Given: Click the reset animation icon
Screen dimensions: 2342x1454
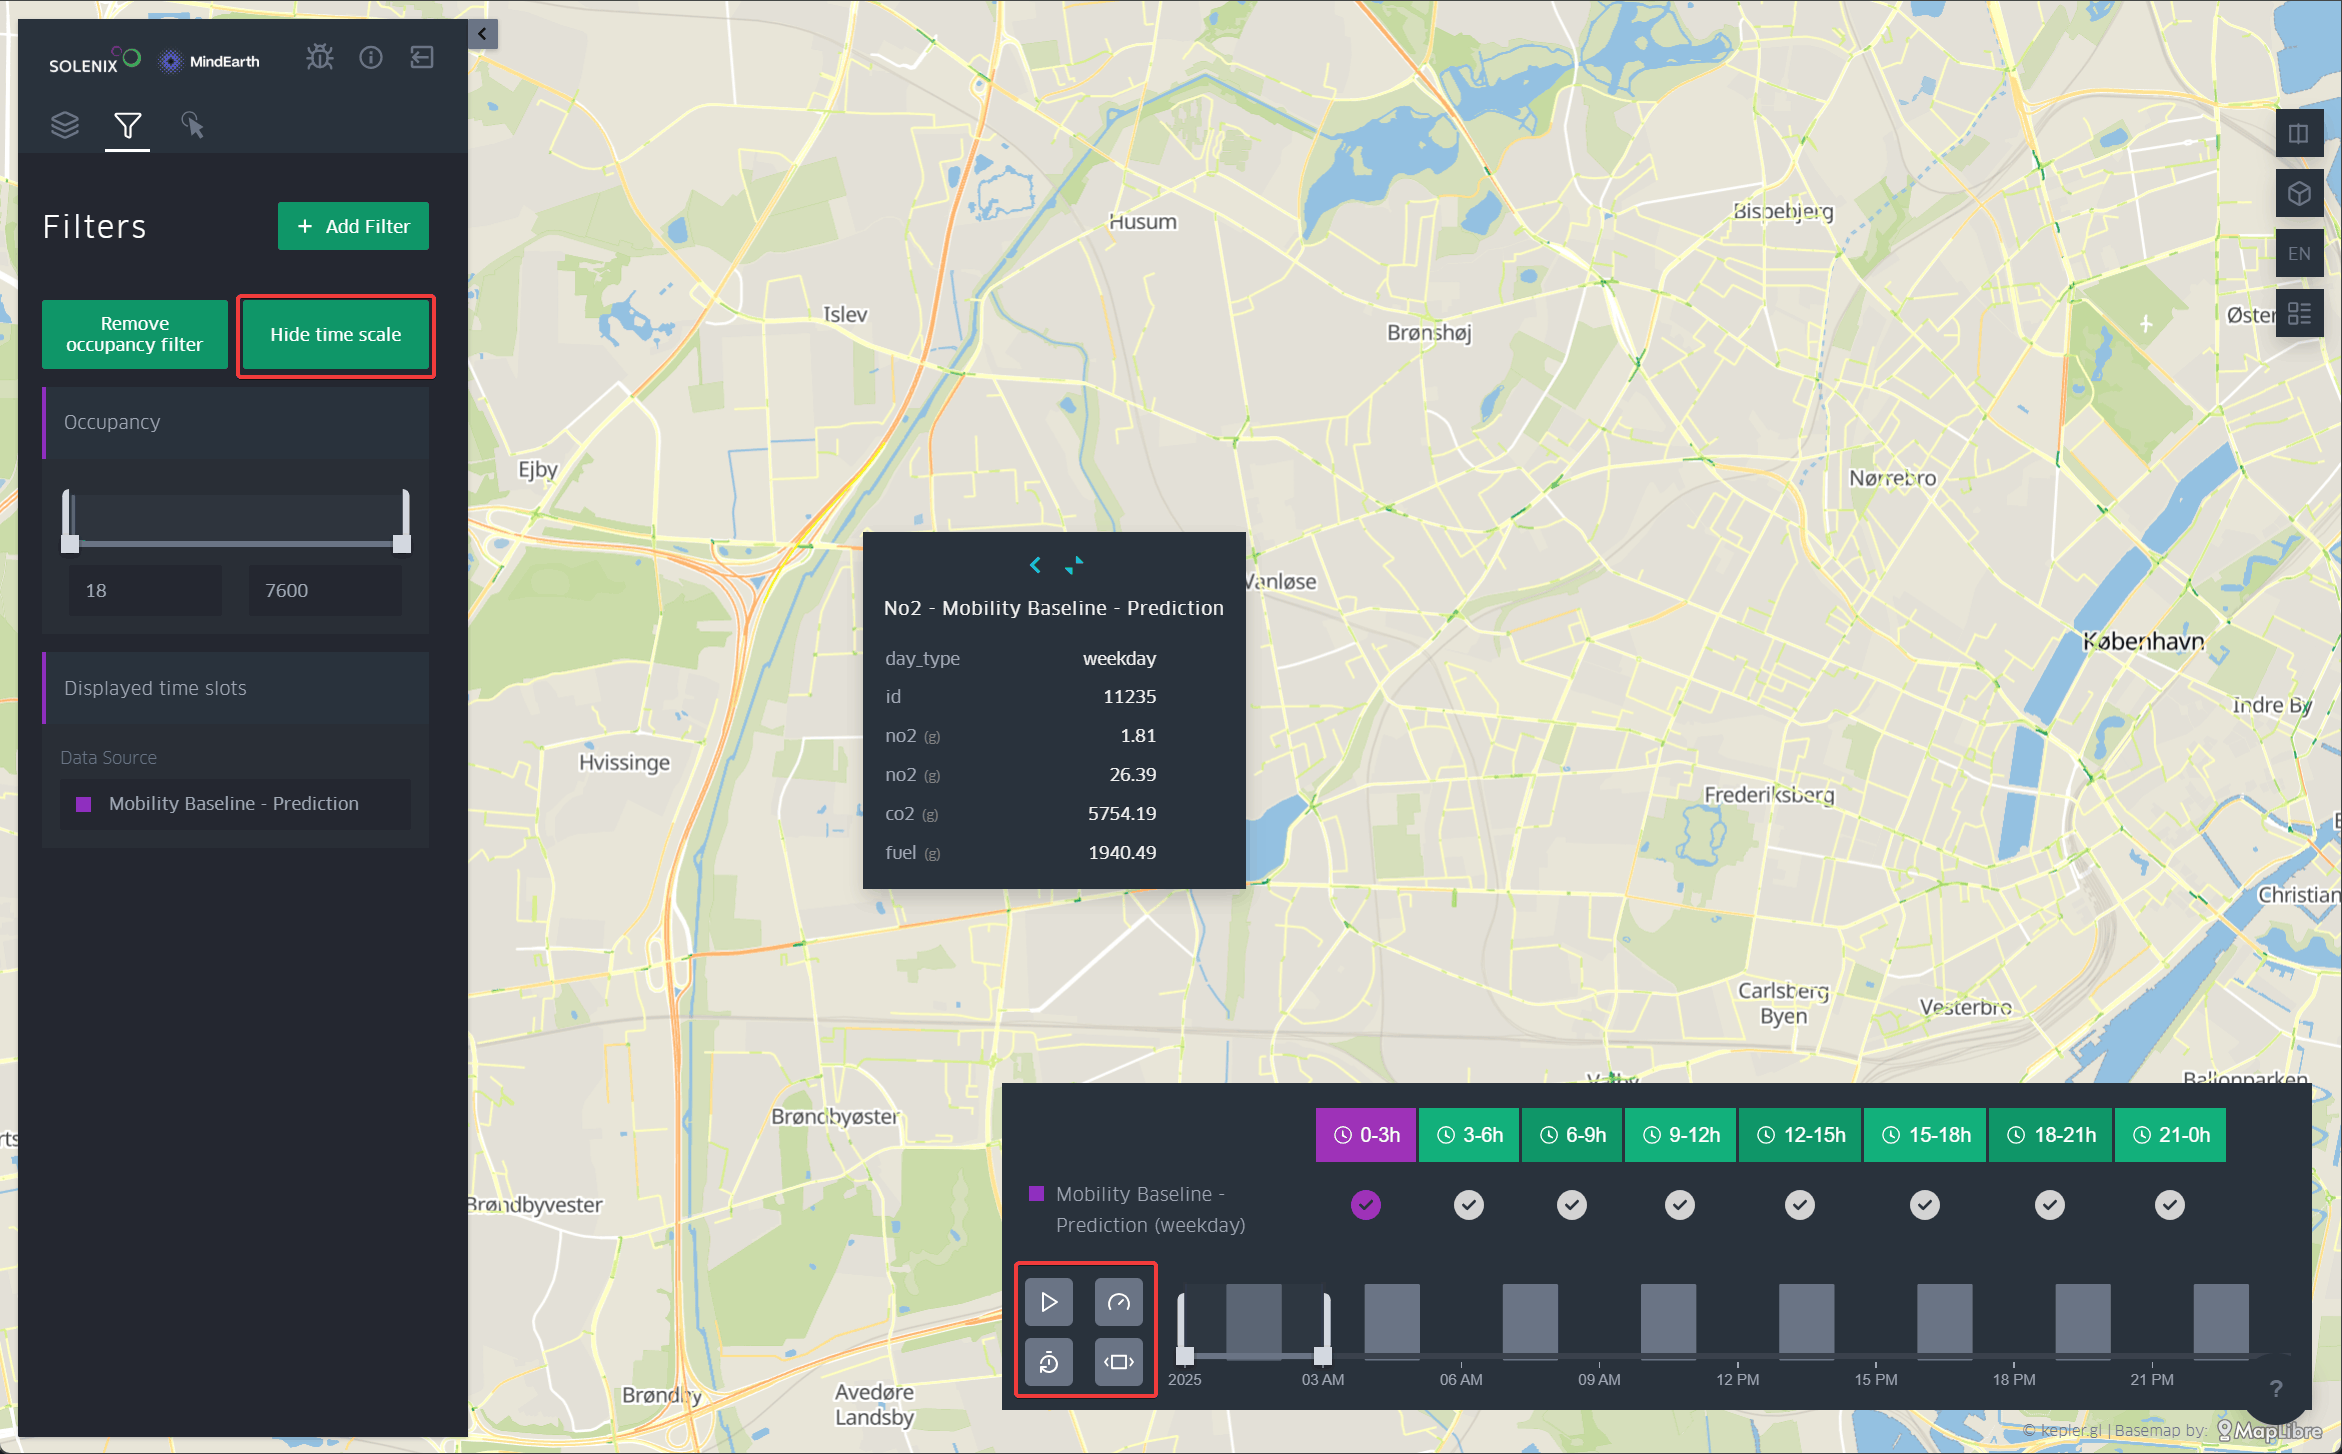Looking at the screenshot, I should pos(1049,1362).
